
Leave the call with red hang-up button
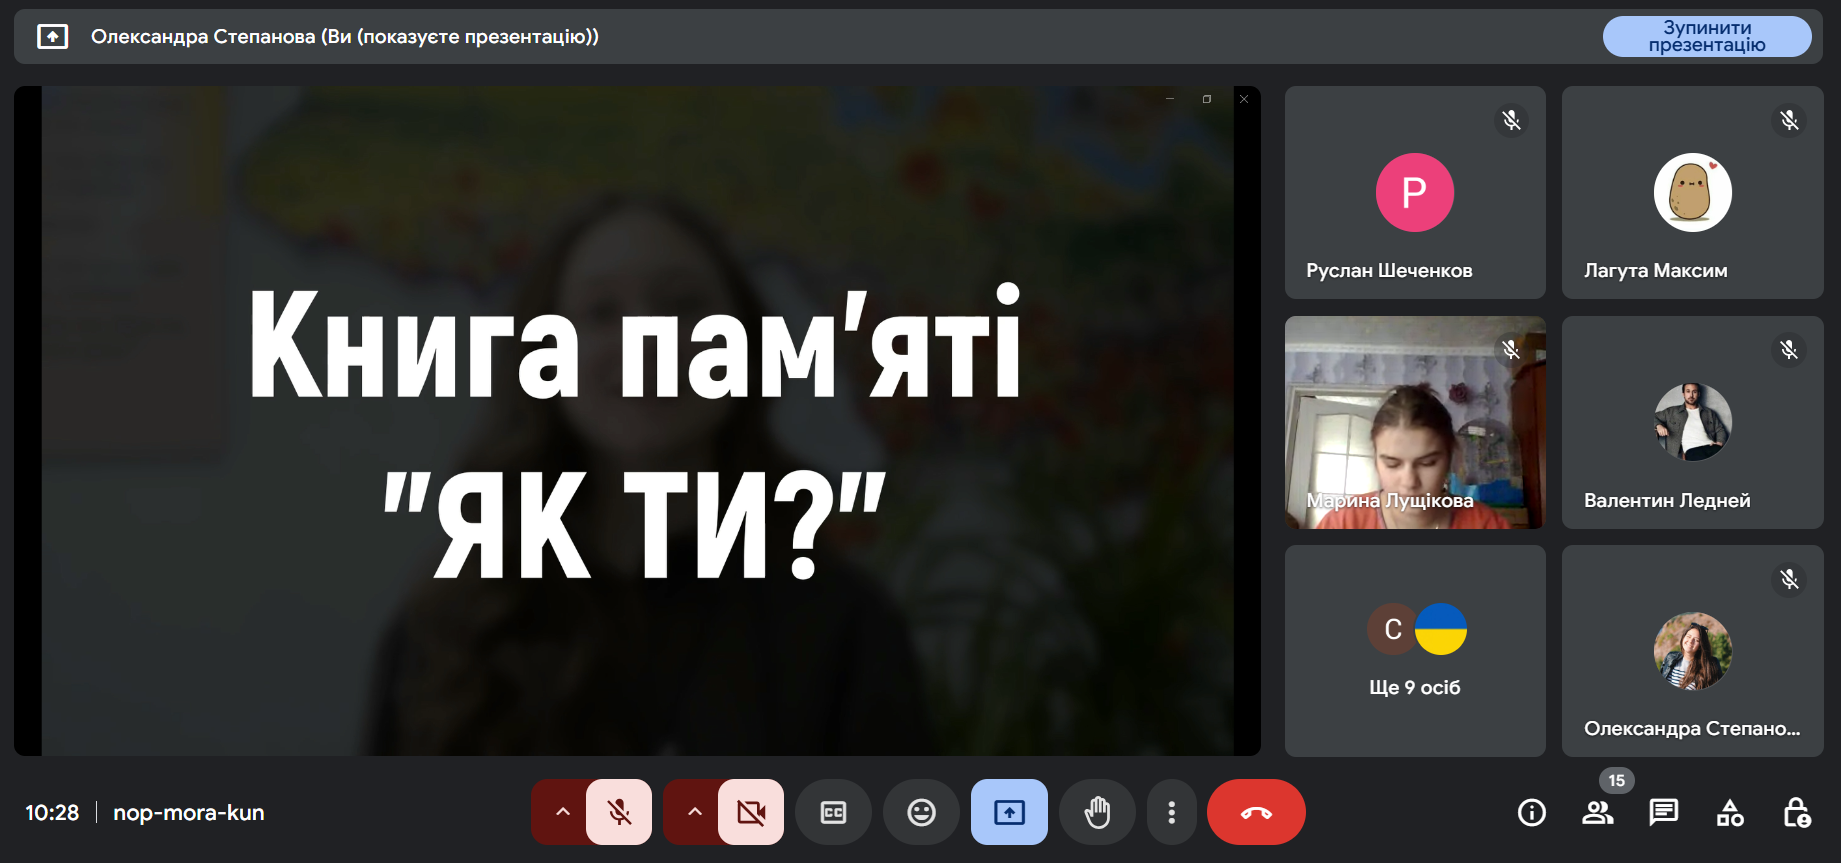[x=1256, y=813]
